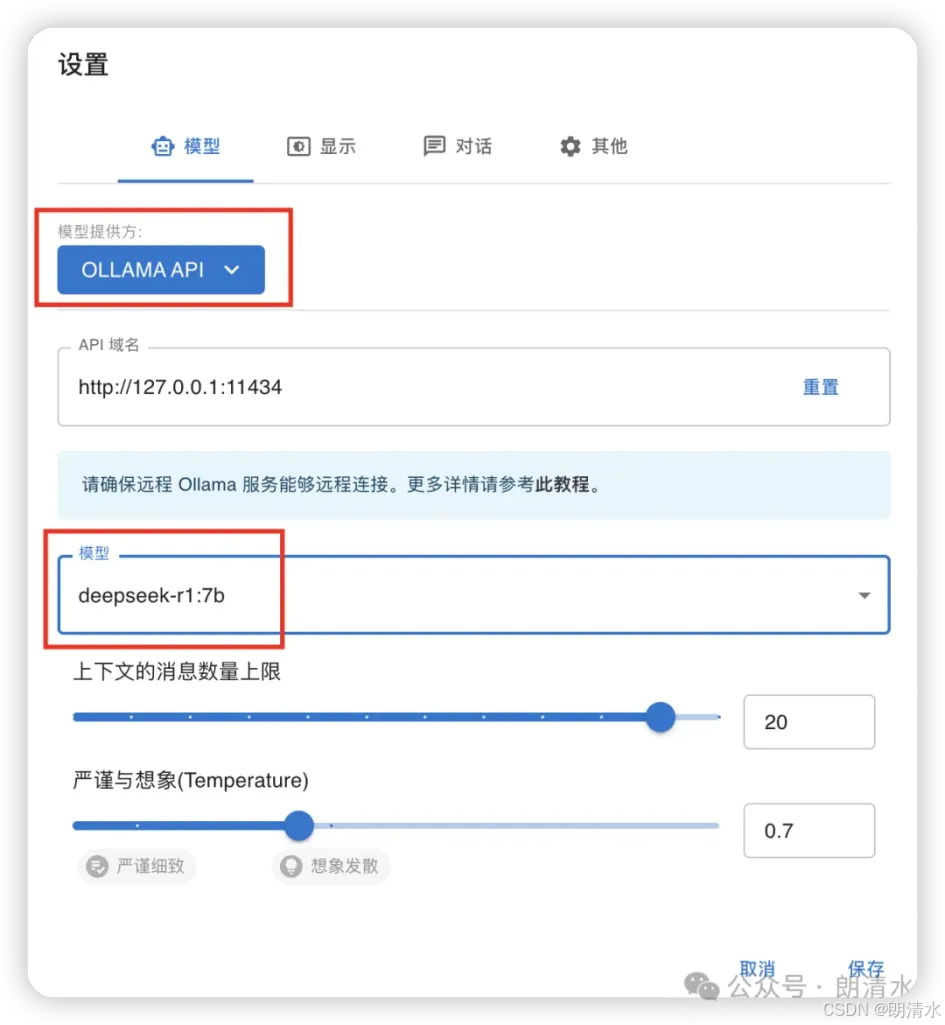Click the message limit value field showing 20
The width and height of the screenshot is (945, 1025).
[809, 722]
